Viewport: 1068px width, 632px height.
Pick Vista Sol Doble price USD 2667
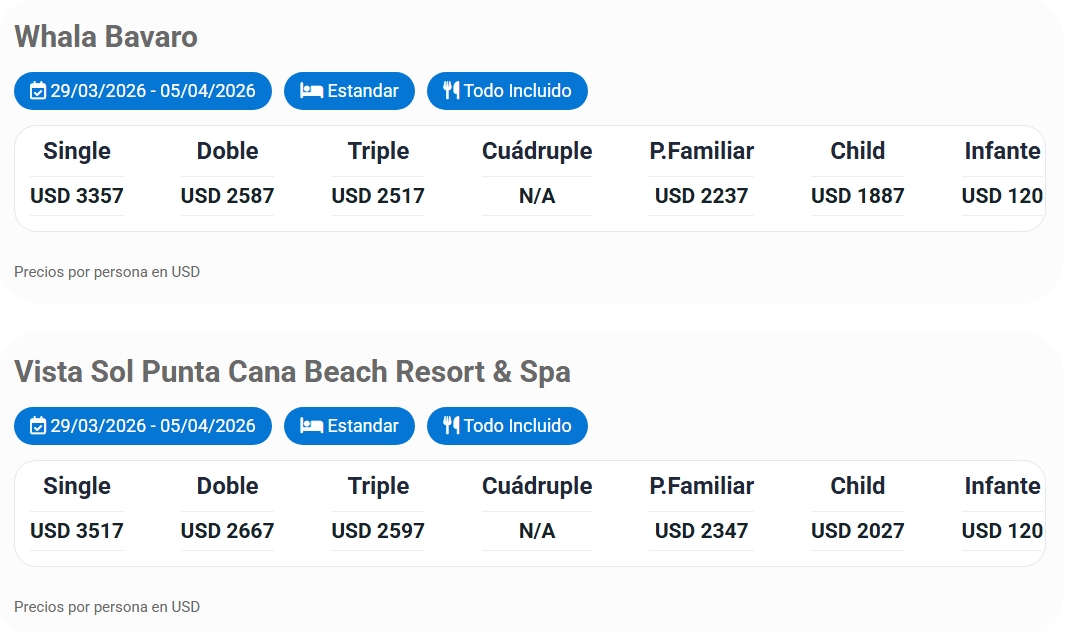point(227,531)
